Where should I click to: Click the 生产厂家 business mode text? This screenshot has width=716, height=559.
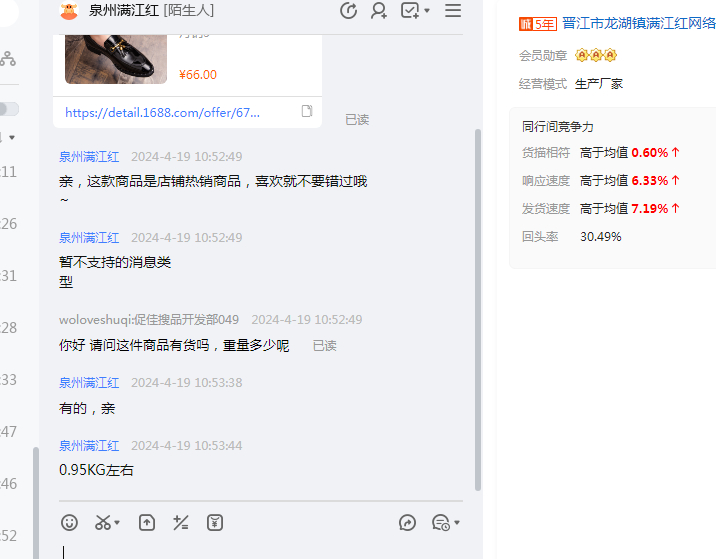[x=599, y=84]
